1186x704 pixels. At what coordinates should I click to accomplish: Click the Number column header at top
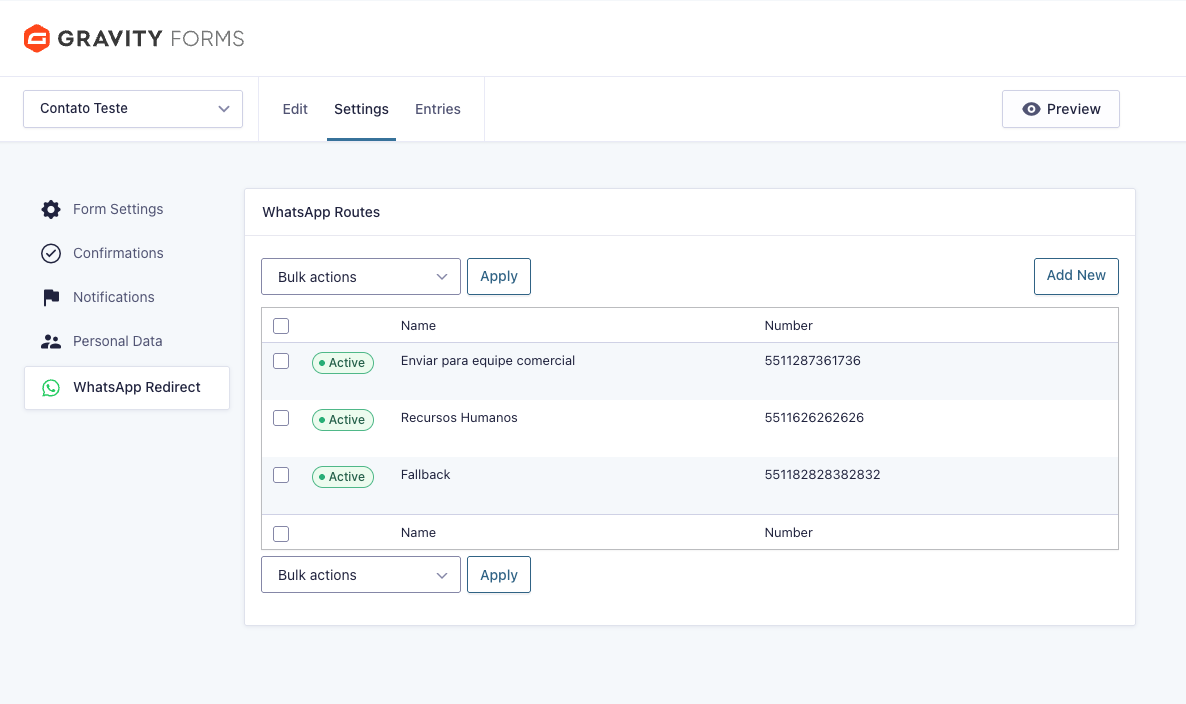point(788,326)
